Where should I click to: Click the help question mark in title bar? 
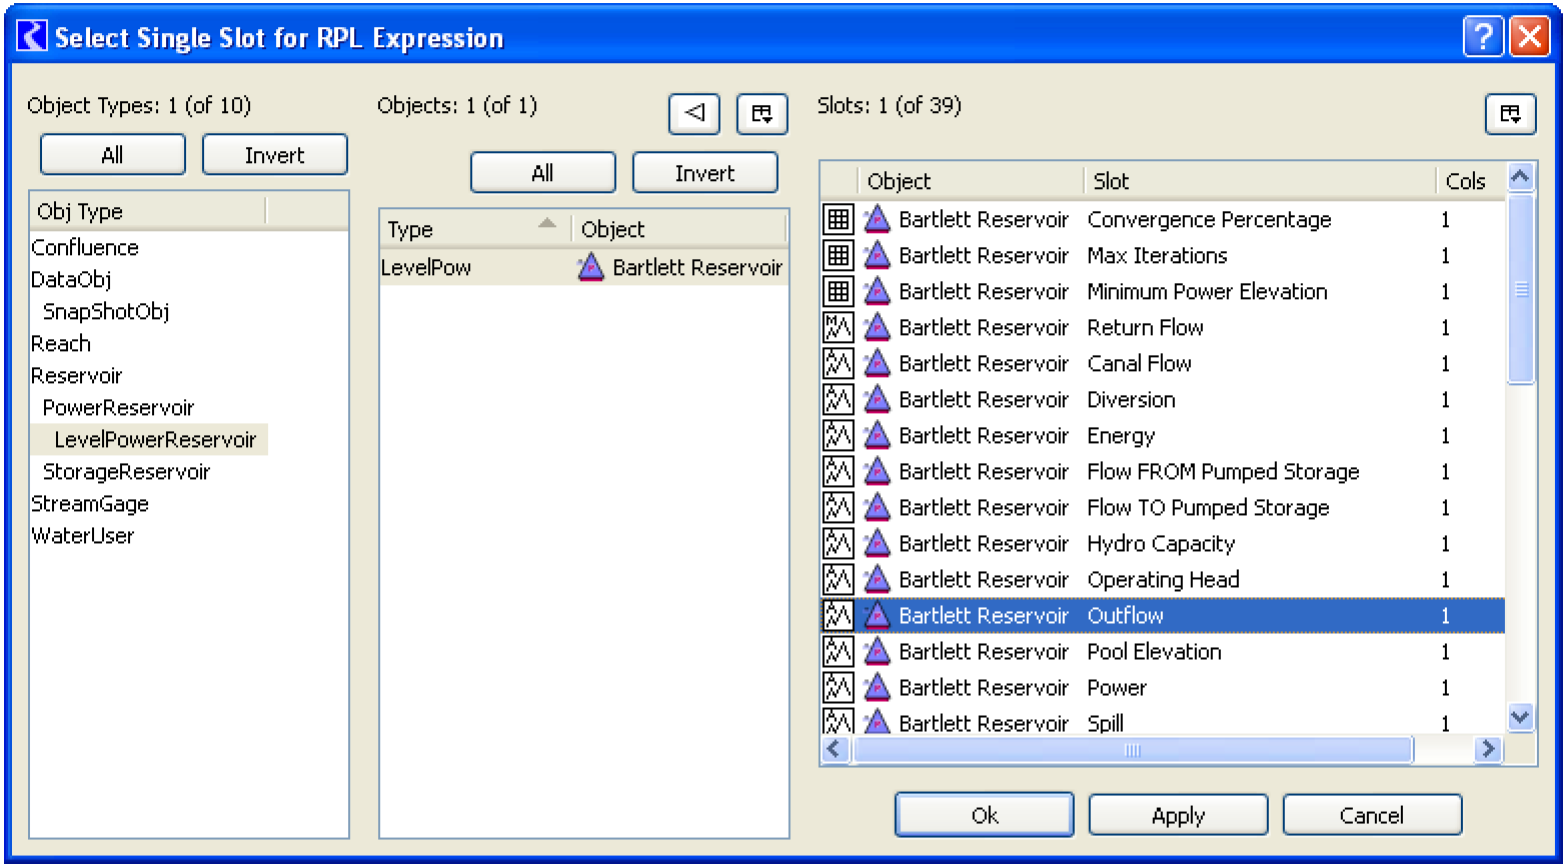pyautogui.click(x=1482, y=38)
